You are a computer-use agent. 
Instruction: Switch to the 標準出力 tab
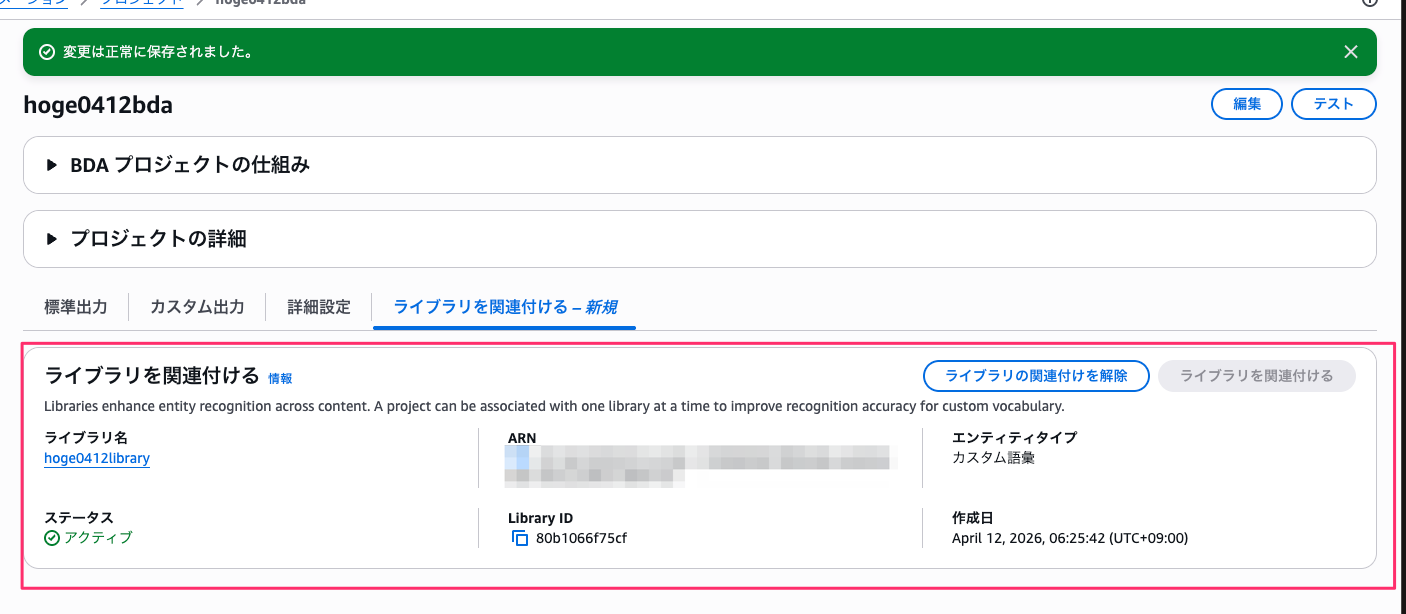pos(76,307)
